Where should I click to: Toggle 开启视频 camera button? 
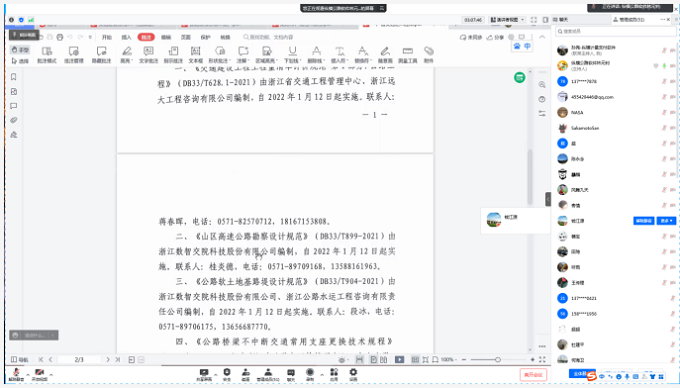tap(39, 375)
